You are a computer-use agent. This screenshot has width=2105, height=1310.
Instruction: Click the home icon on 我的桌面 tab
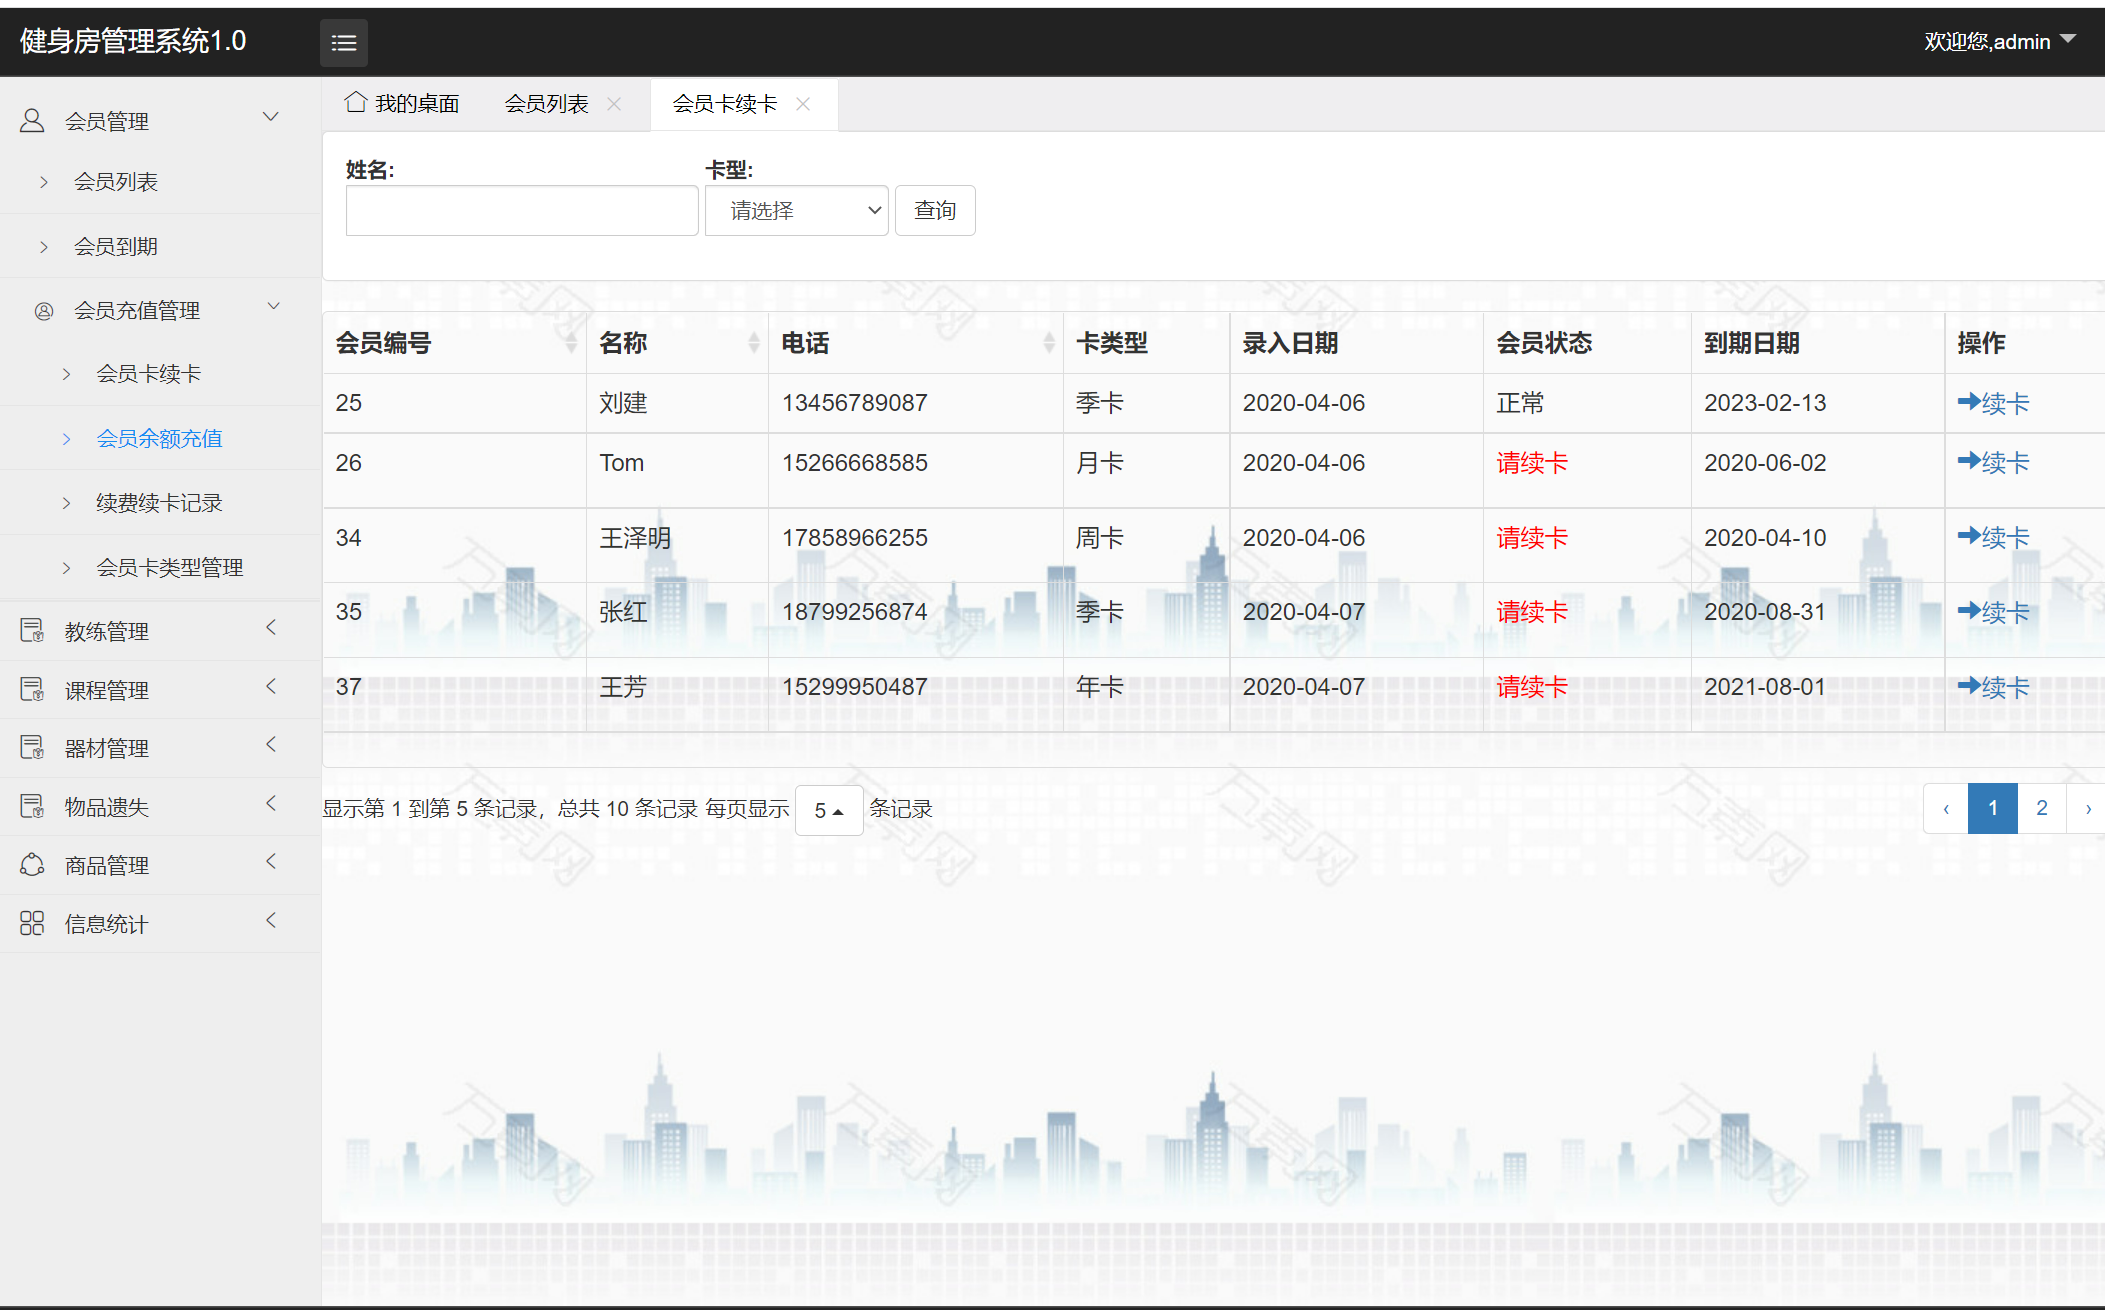point(355,102)
